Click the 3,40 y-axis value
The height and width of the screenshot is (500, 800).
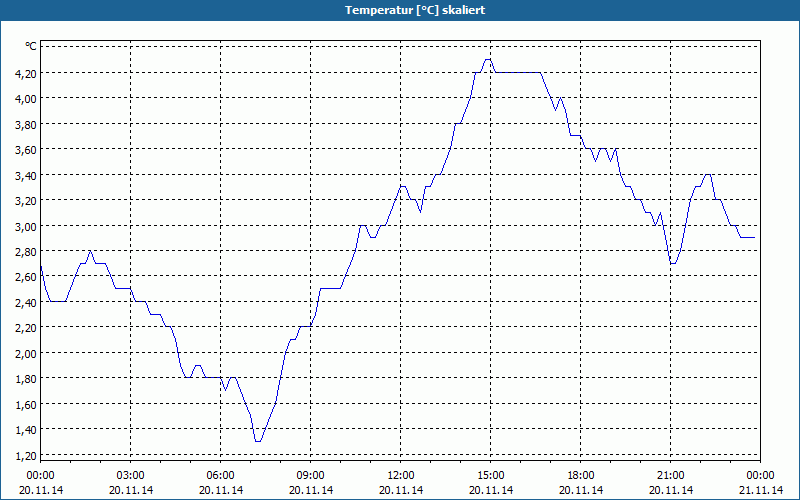(26, 175)
